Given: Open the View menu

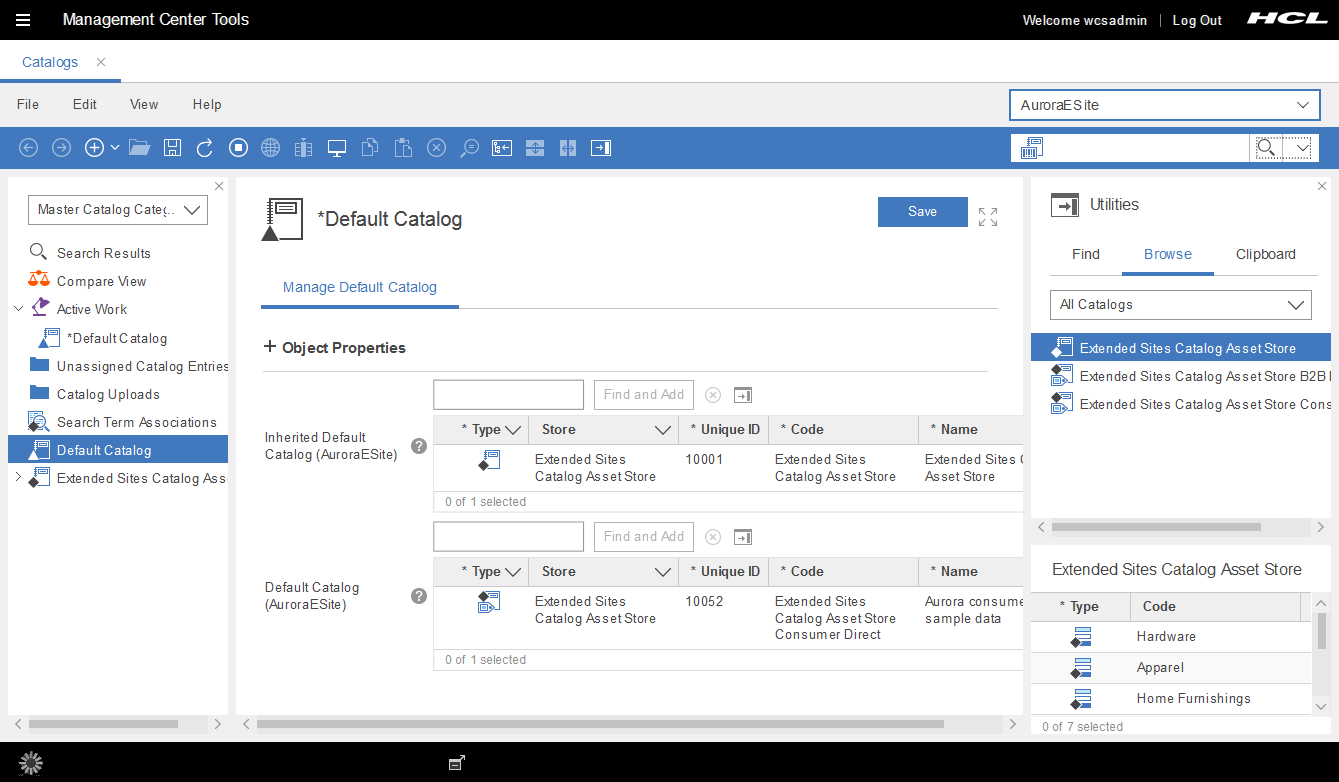Looking at the screenshot, I should click(x=144, y=104).
